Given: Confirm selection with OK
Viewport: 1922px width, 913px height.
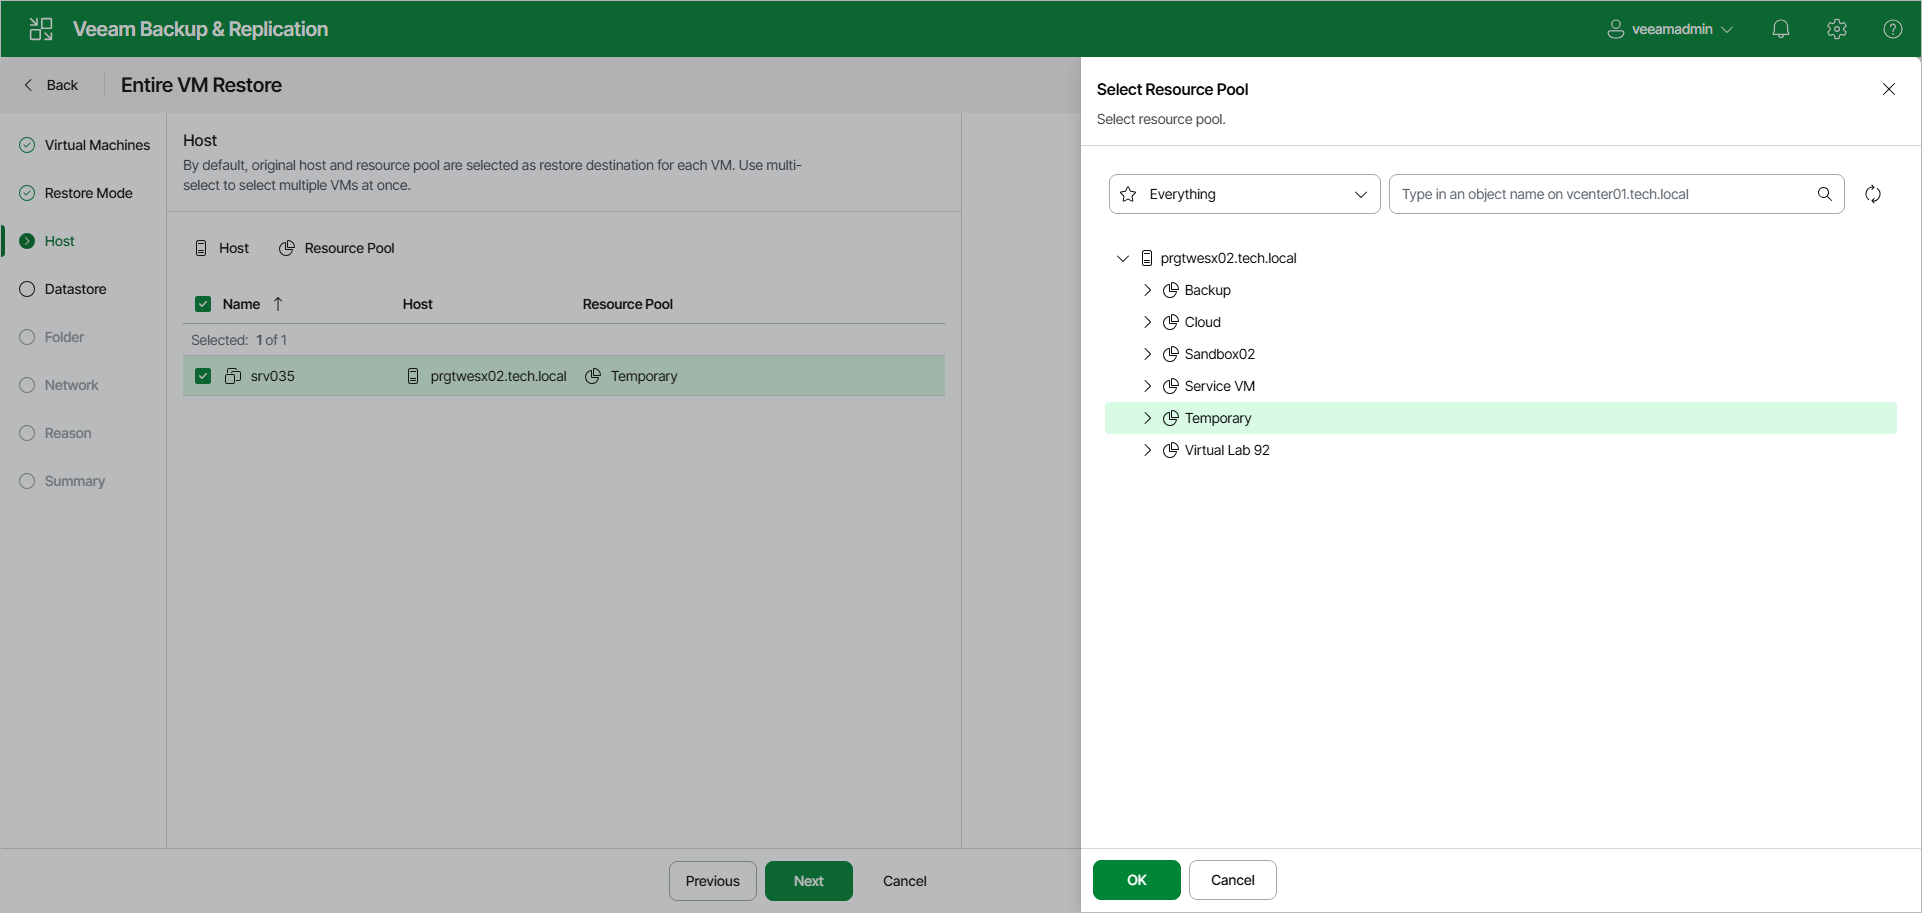Looking at the screenshot, I should 1137,880.
